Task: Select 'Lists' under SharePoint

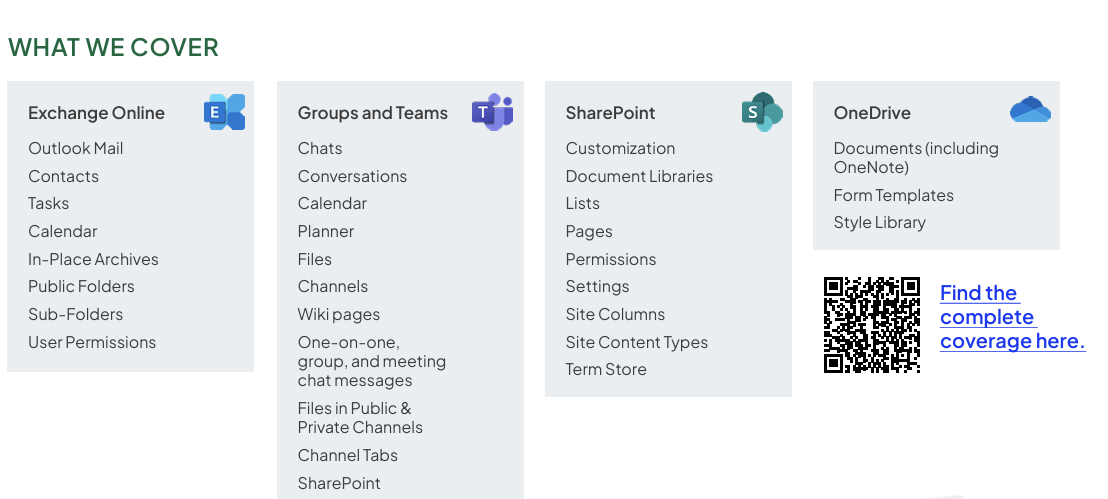Action: pyautogui.click(x=582, y=204)
